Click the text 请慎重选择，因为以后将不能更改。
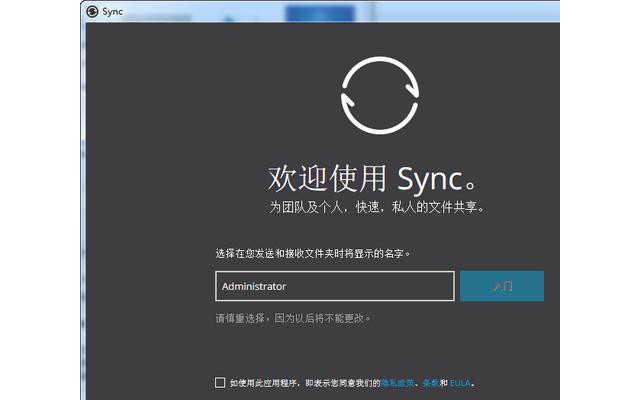Viewport: 640px width, 400px height. click(x=293, y=318)
